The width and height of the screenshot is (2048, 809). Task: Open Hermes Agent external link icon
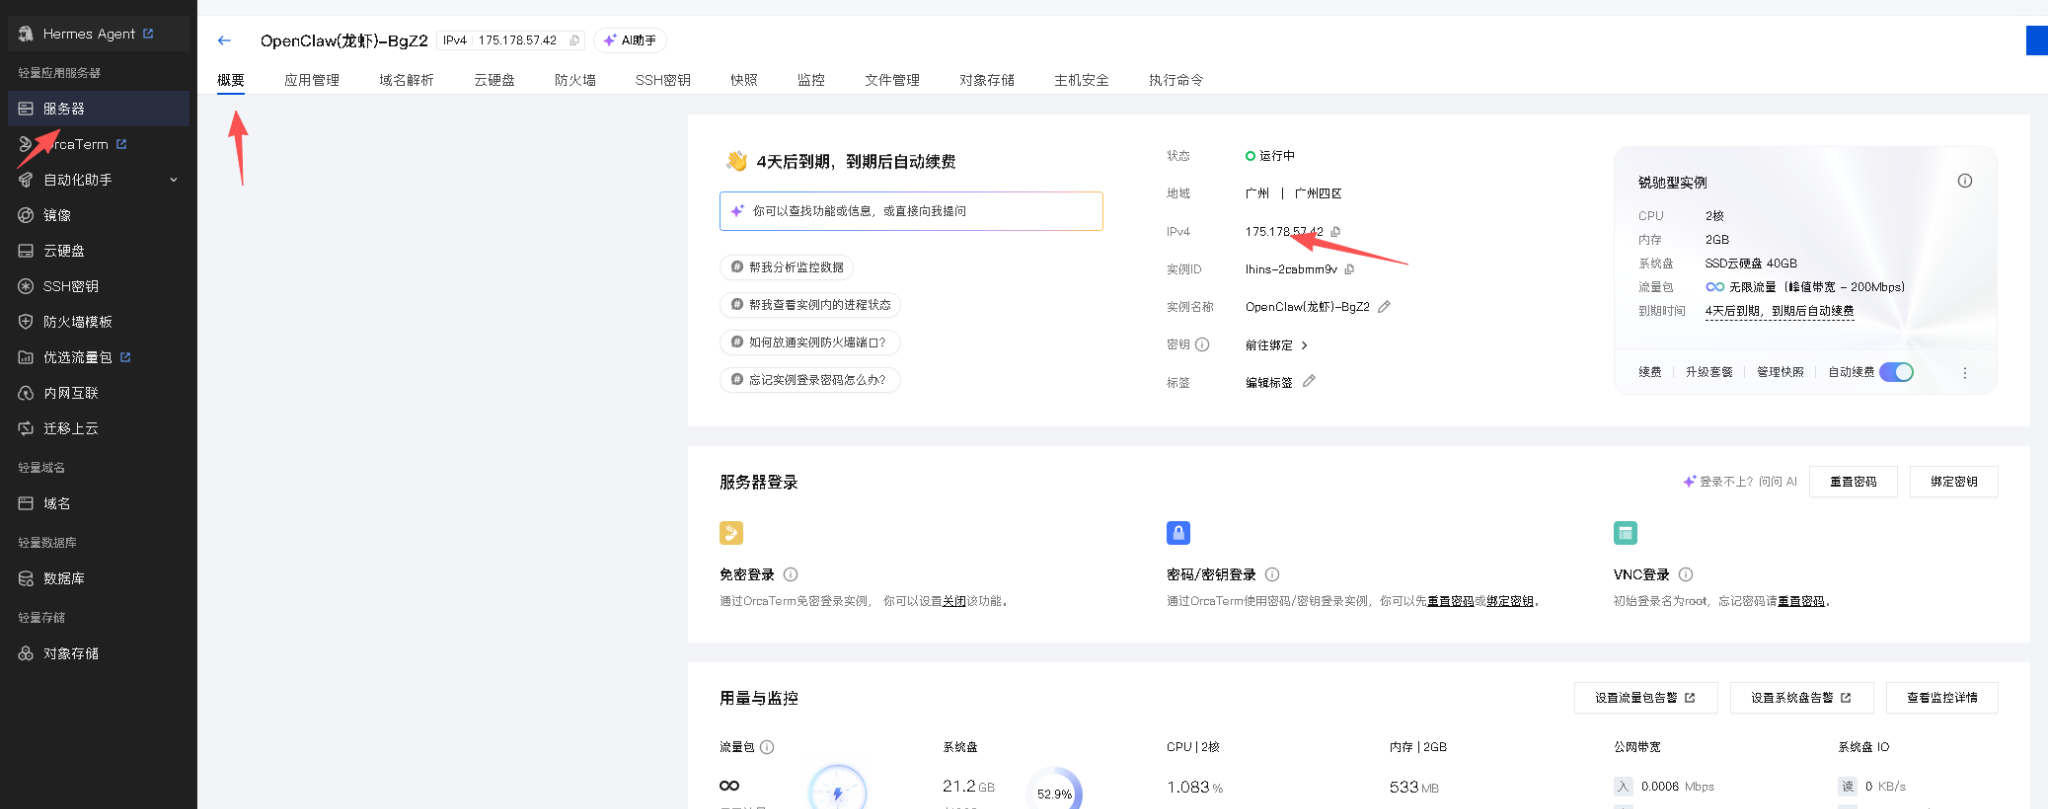148,34
